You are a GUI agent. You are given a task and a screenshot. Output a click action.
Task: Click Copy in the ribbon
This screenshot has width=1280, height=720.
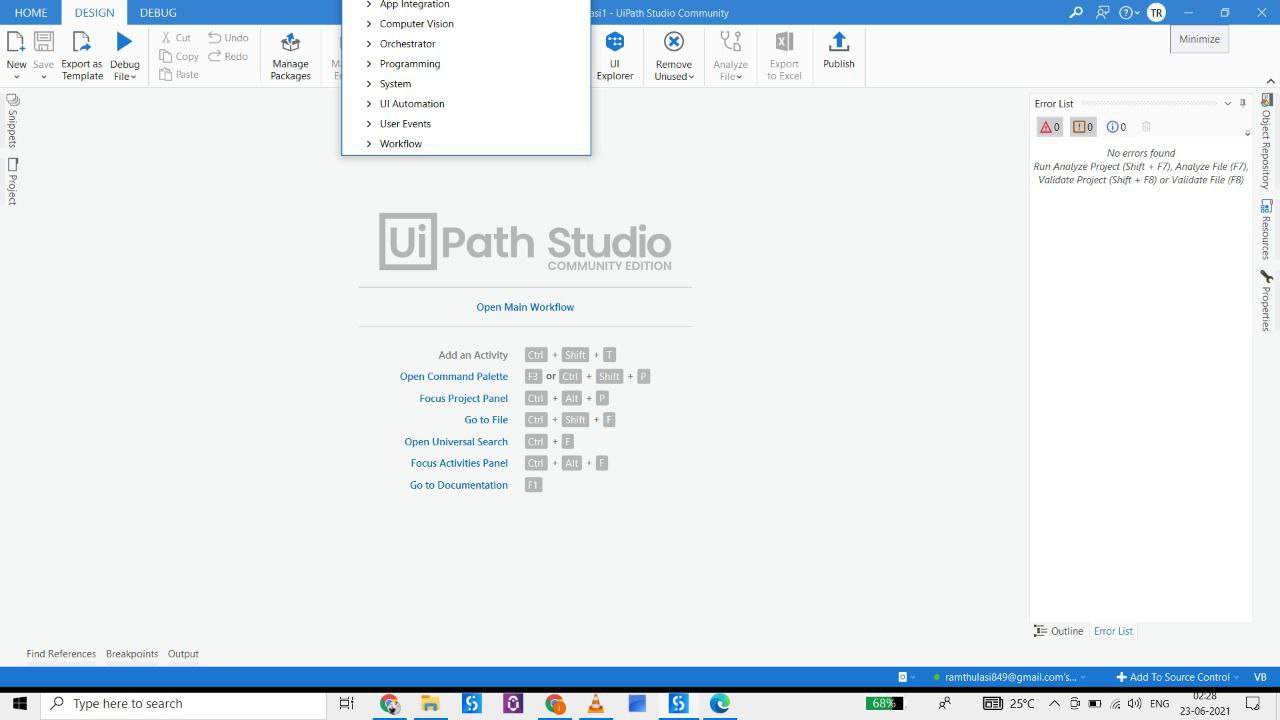pyautogui.click(x=179, y=56)
